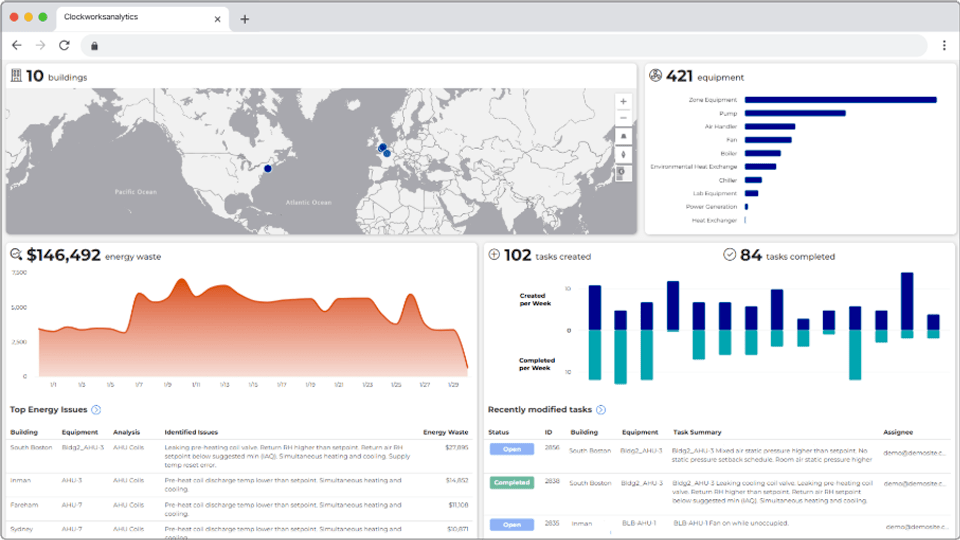Select the Zone Equipment bar
The width and height of the screenshot is (960, 540).
841,100
